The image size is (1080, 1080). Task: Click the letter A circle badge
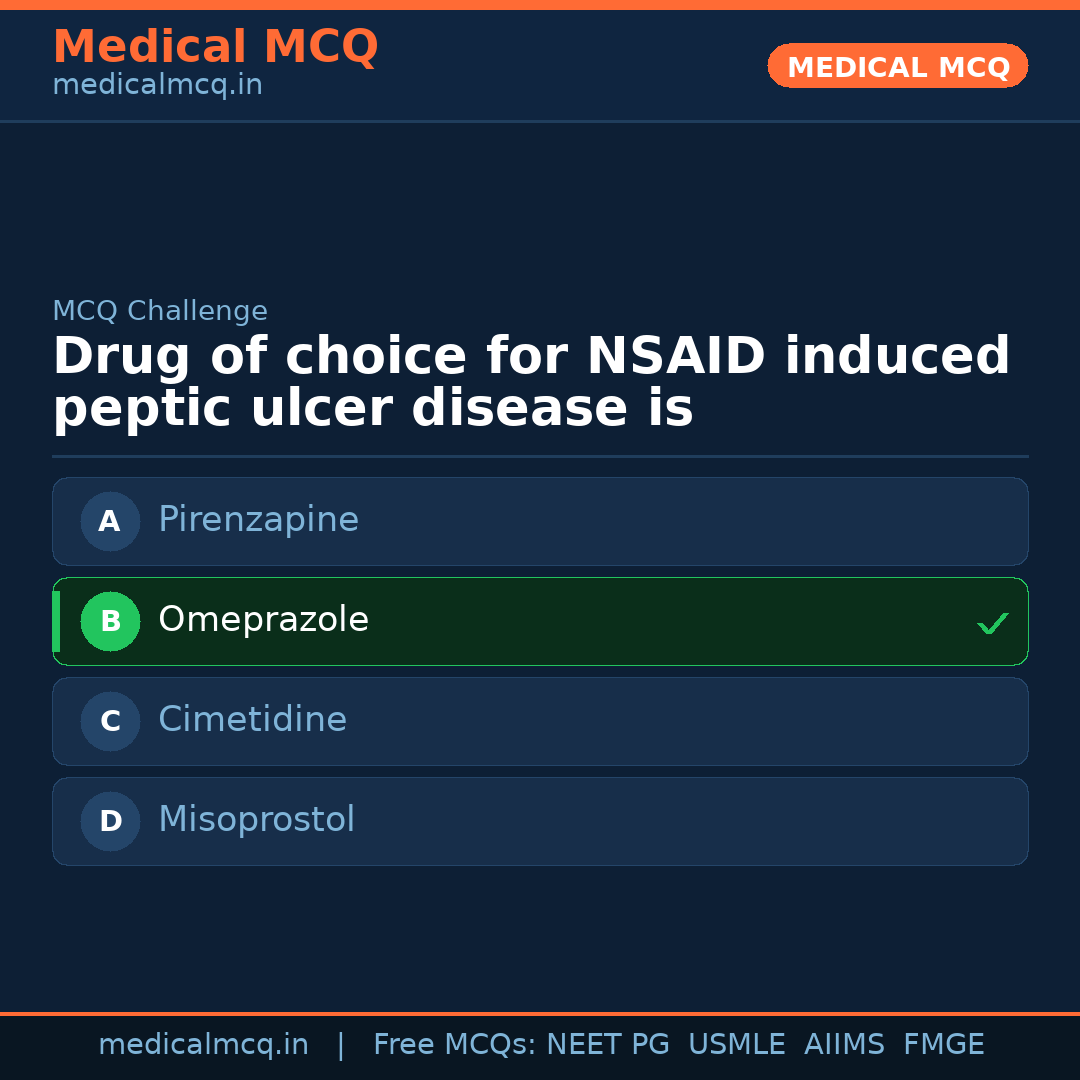(110, 521)
